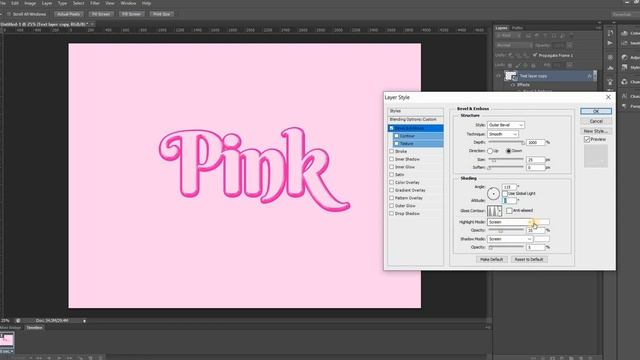Toggle visibility of Text layer copy

(x=498, y=76)
